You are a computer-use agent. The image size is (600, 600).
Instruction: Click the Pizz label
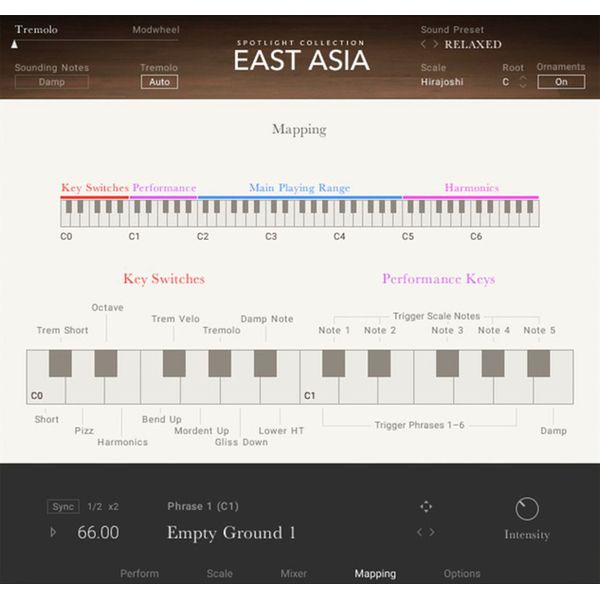click(84, 431)
